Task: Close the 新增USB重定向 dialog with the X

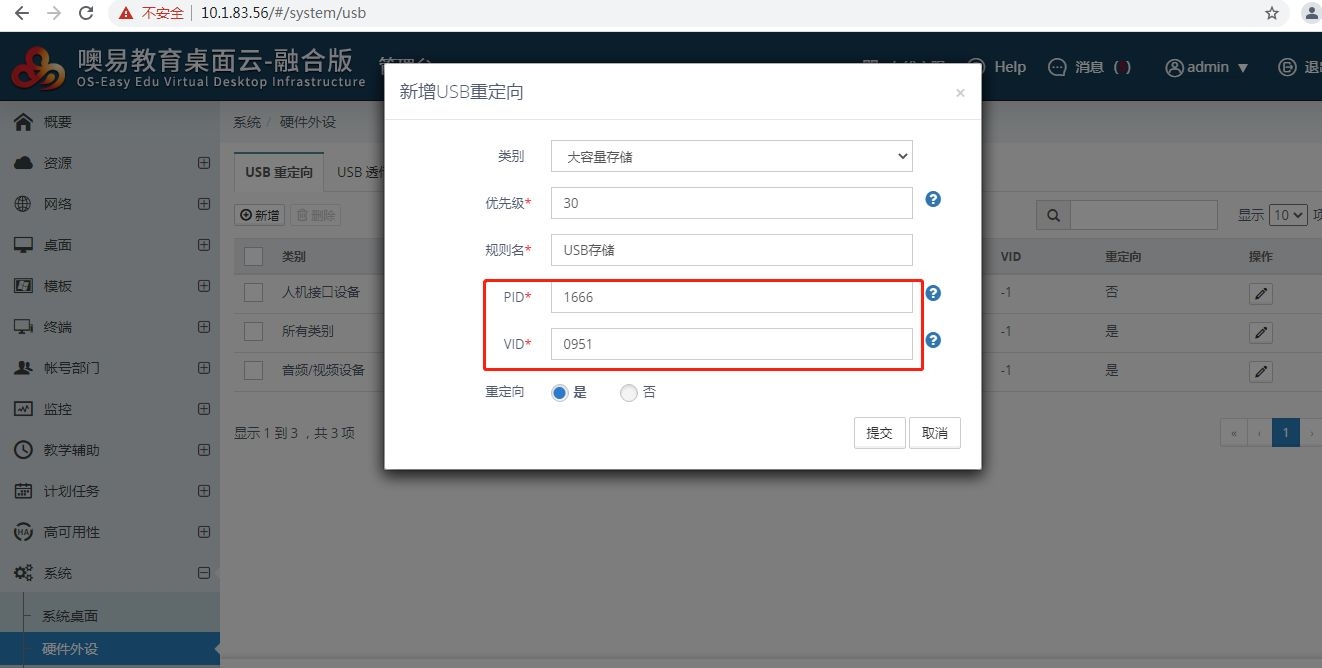Action: [x=960, y=93]
